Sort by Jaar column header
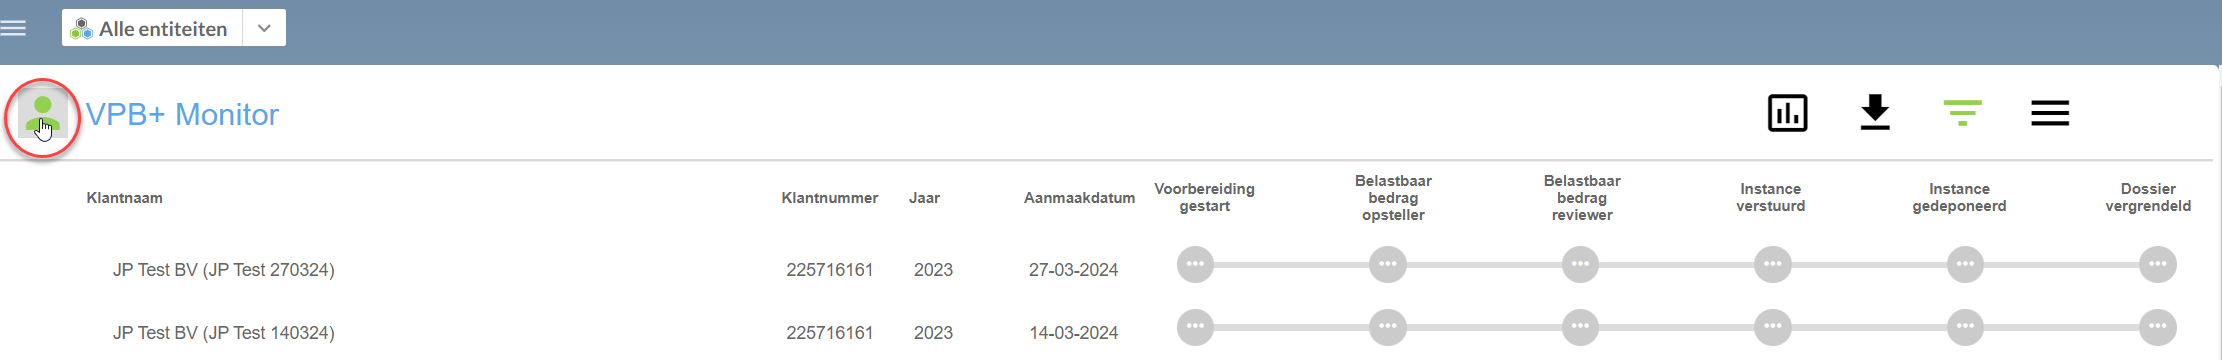The height and width of the screenshot is (360, 2222). (x=924, y=198)
